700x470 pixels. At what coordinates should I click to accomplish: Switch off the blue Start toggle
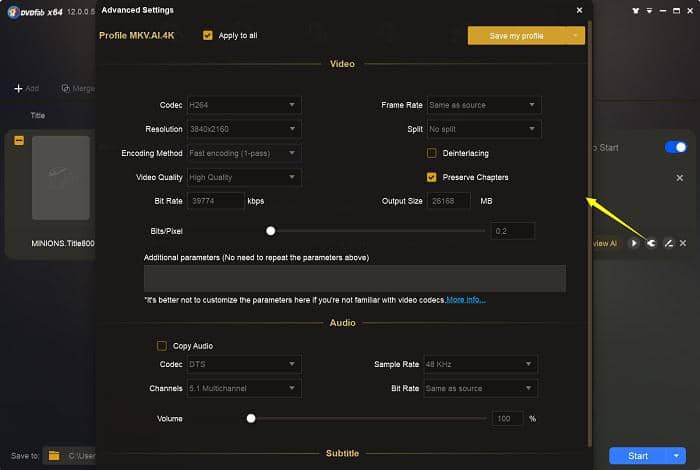click(675, 147)
